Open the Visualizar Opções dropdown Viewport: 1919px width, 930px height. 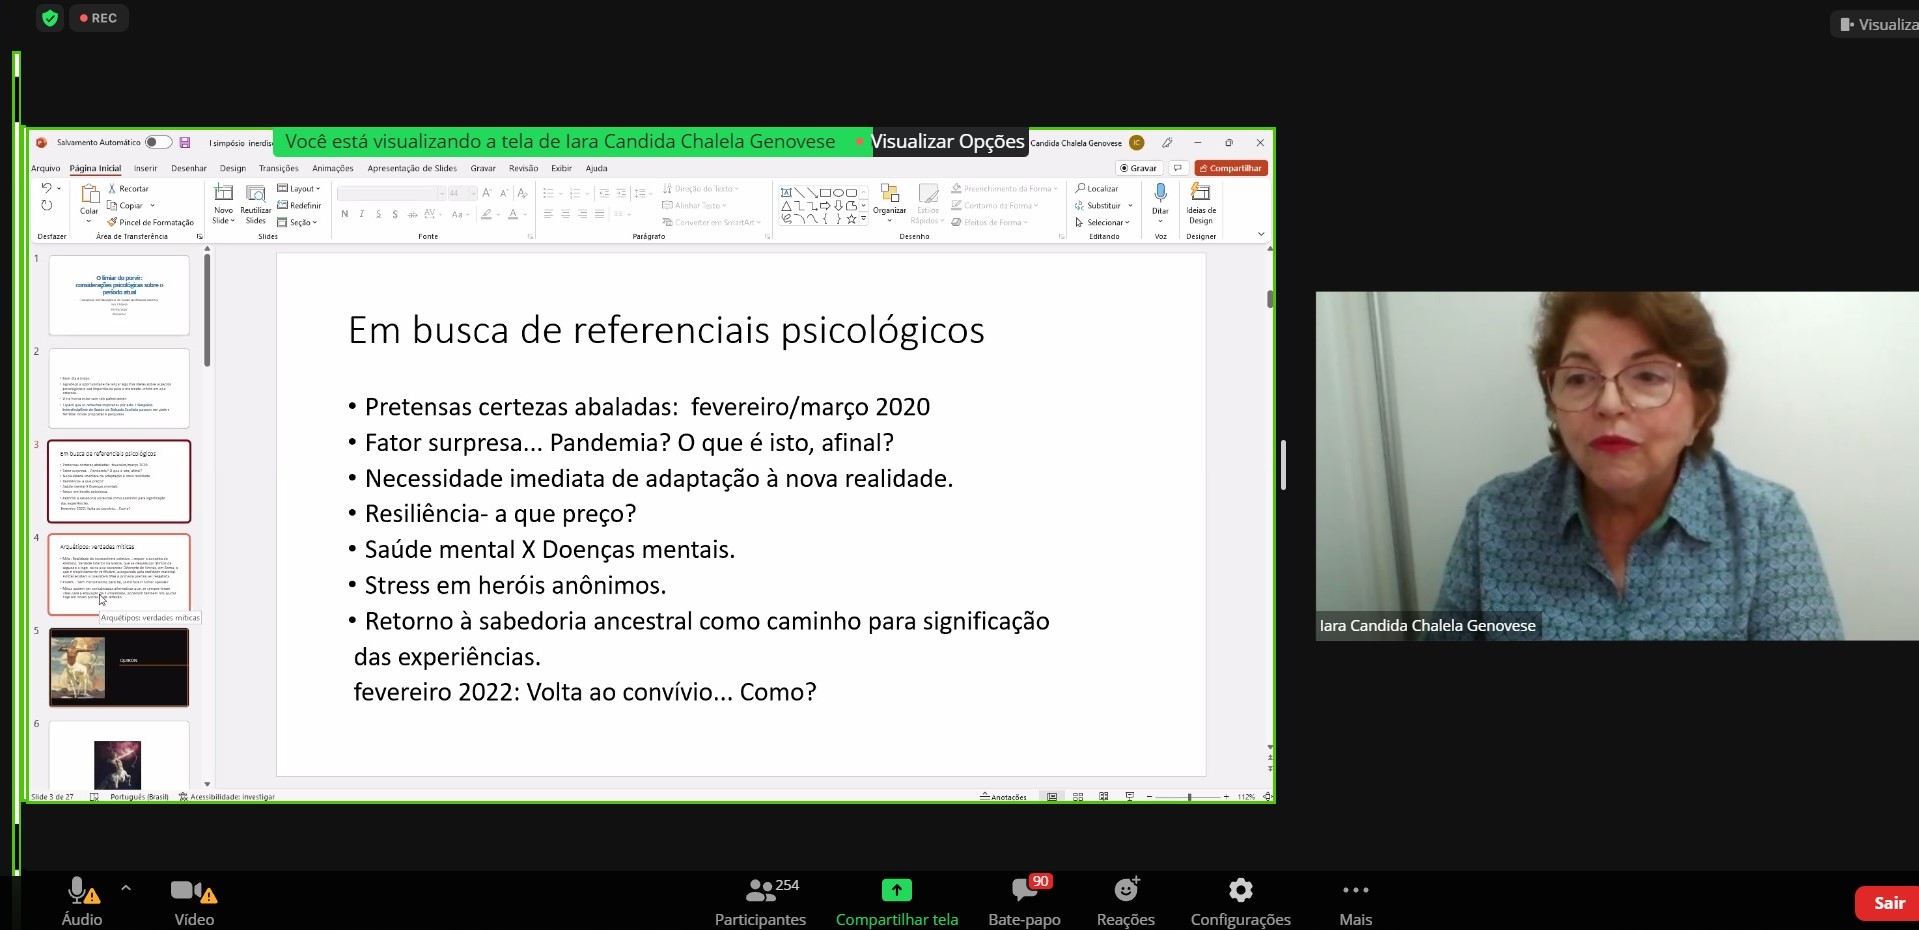(x=947, y=142)
